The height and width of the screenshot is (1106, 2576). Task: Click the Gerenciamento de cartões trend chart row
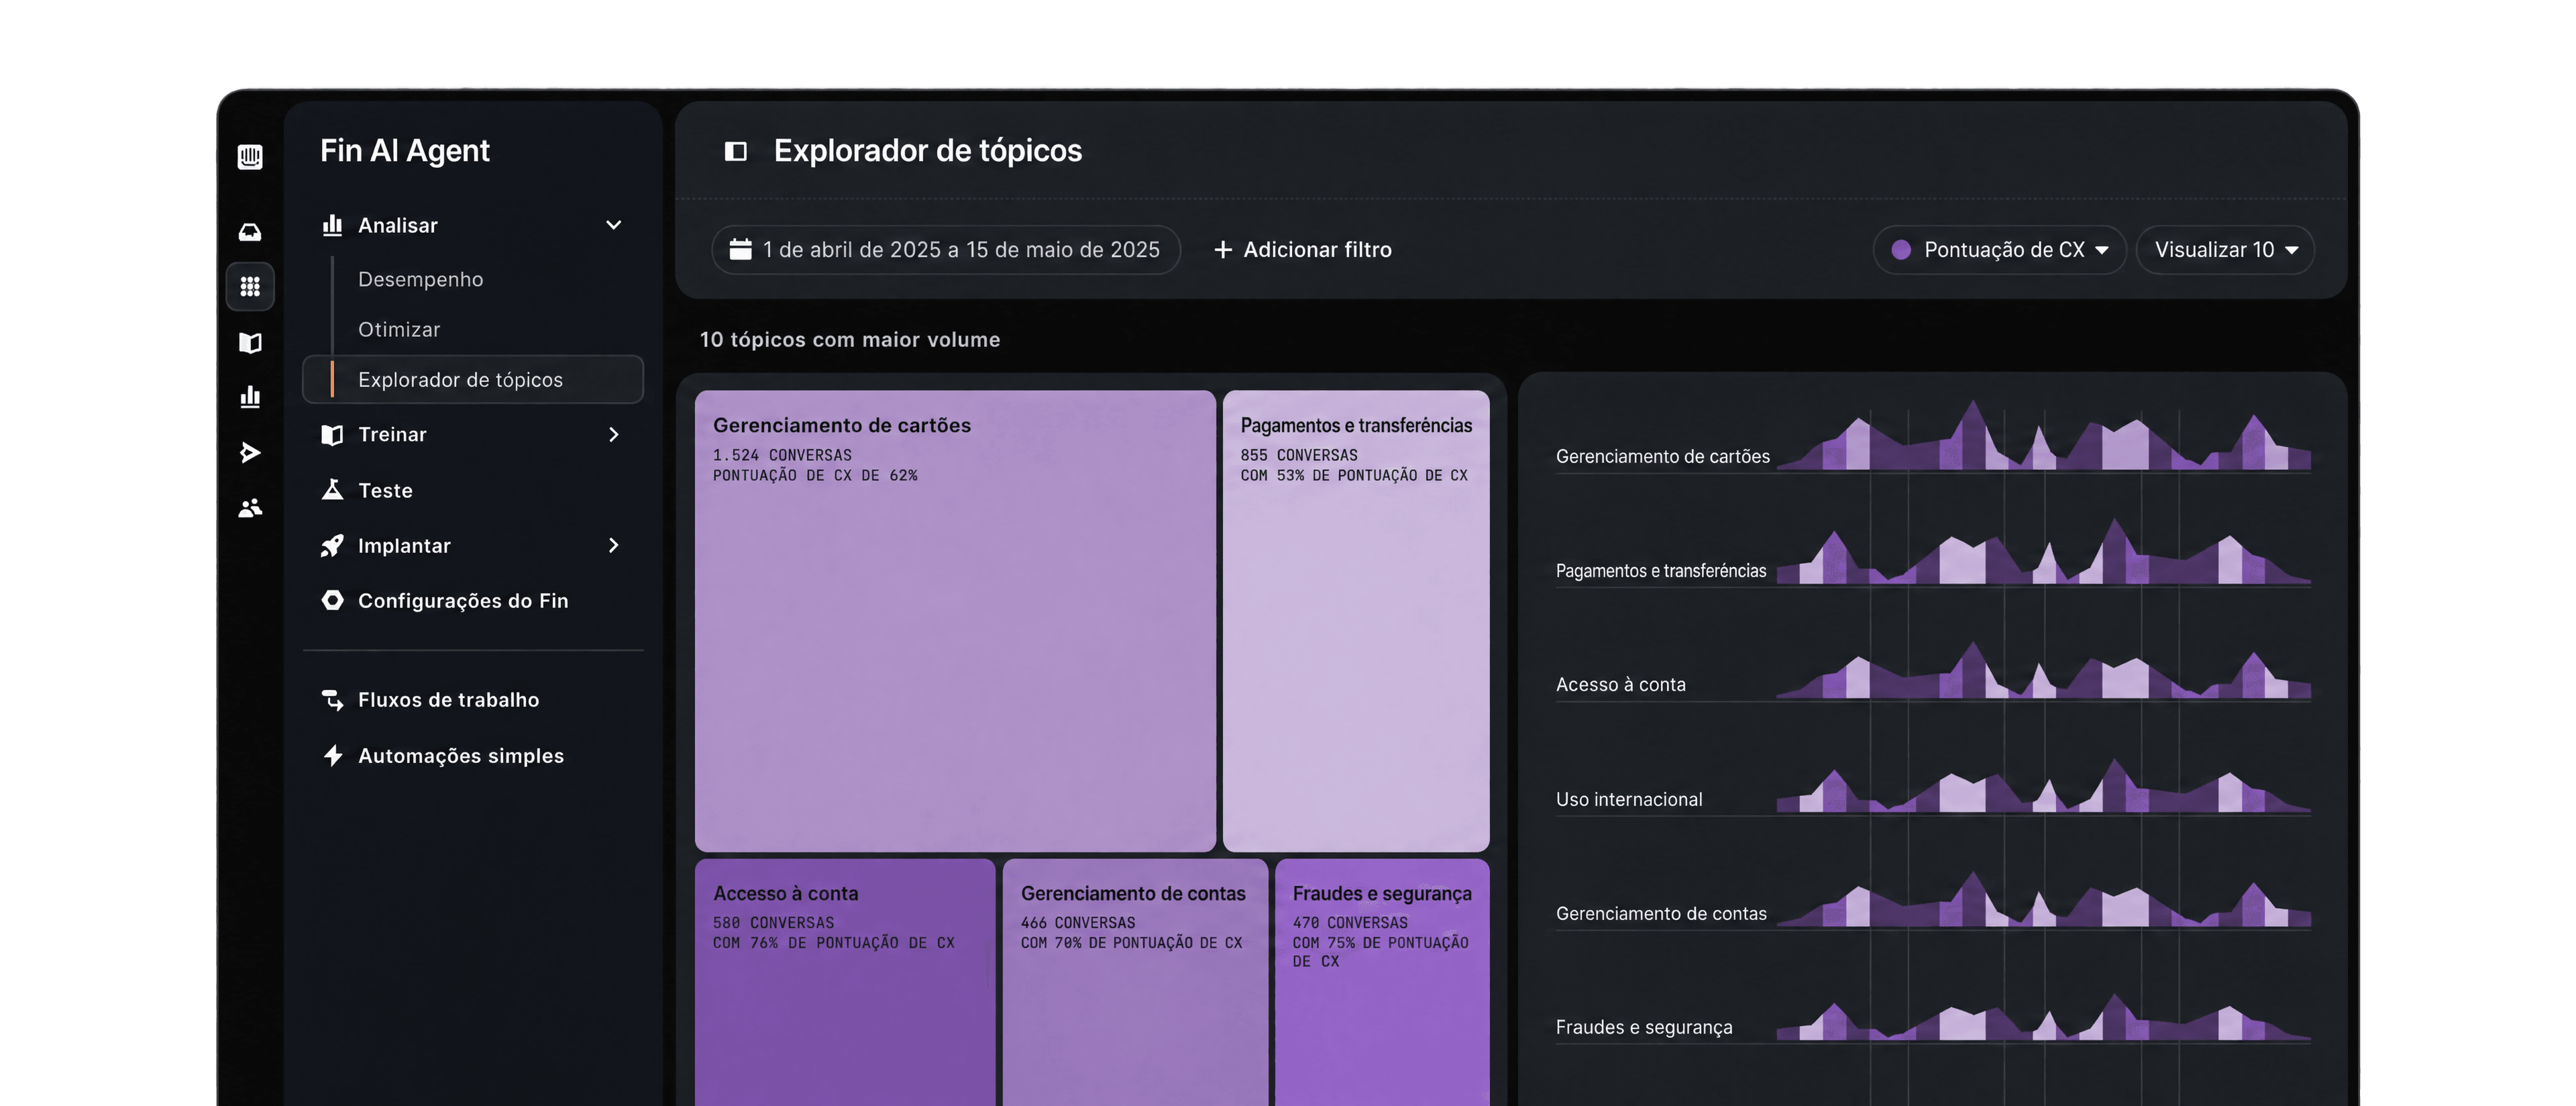point(1933,438)
